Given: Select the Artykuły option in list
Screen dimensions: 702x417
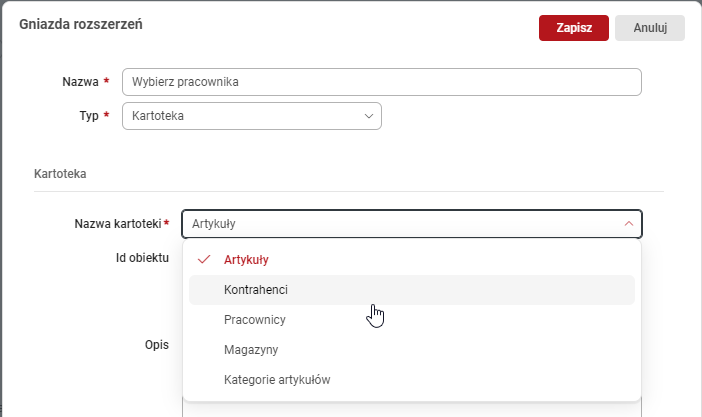Looking at the screenshot, I should point(246,260).
